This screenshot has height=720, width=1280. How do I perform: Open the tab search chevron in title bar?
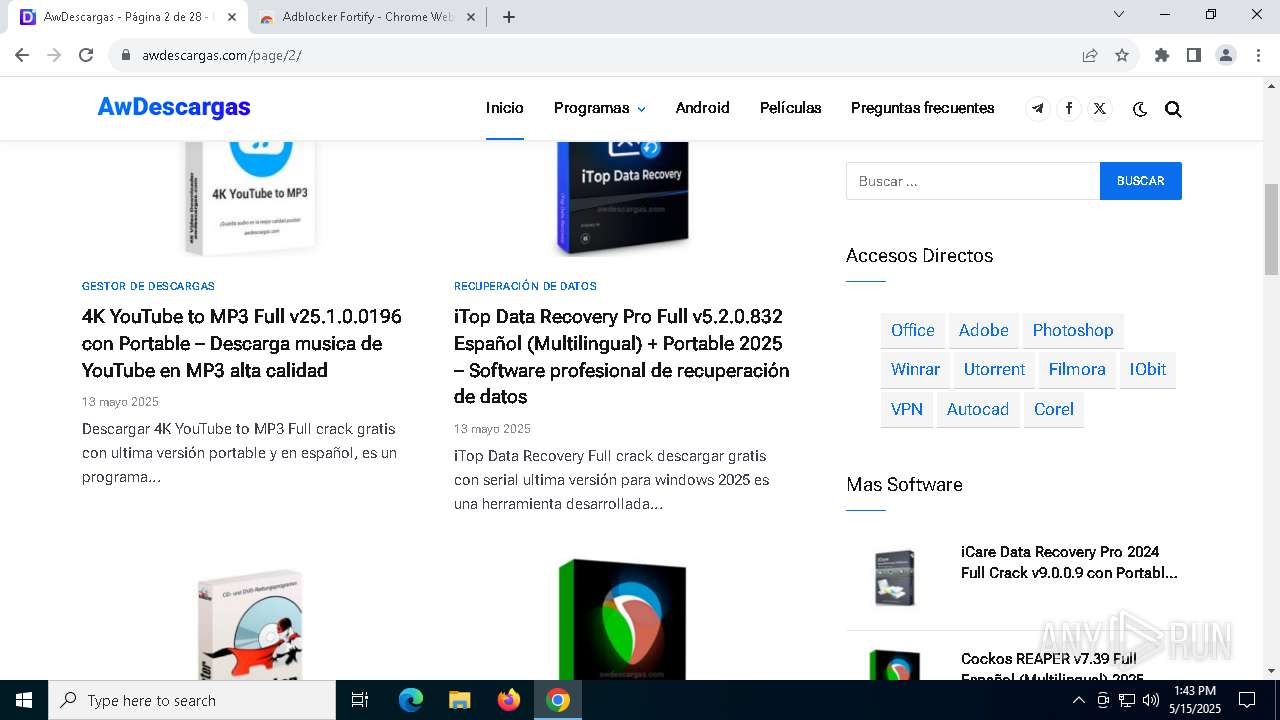coord(1119,14)
